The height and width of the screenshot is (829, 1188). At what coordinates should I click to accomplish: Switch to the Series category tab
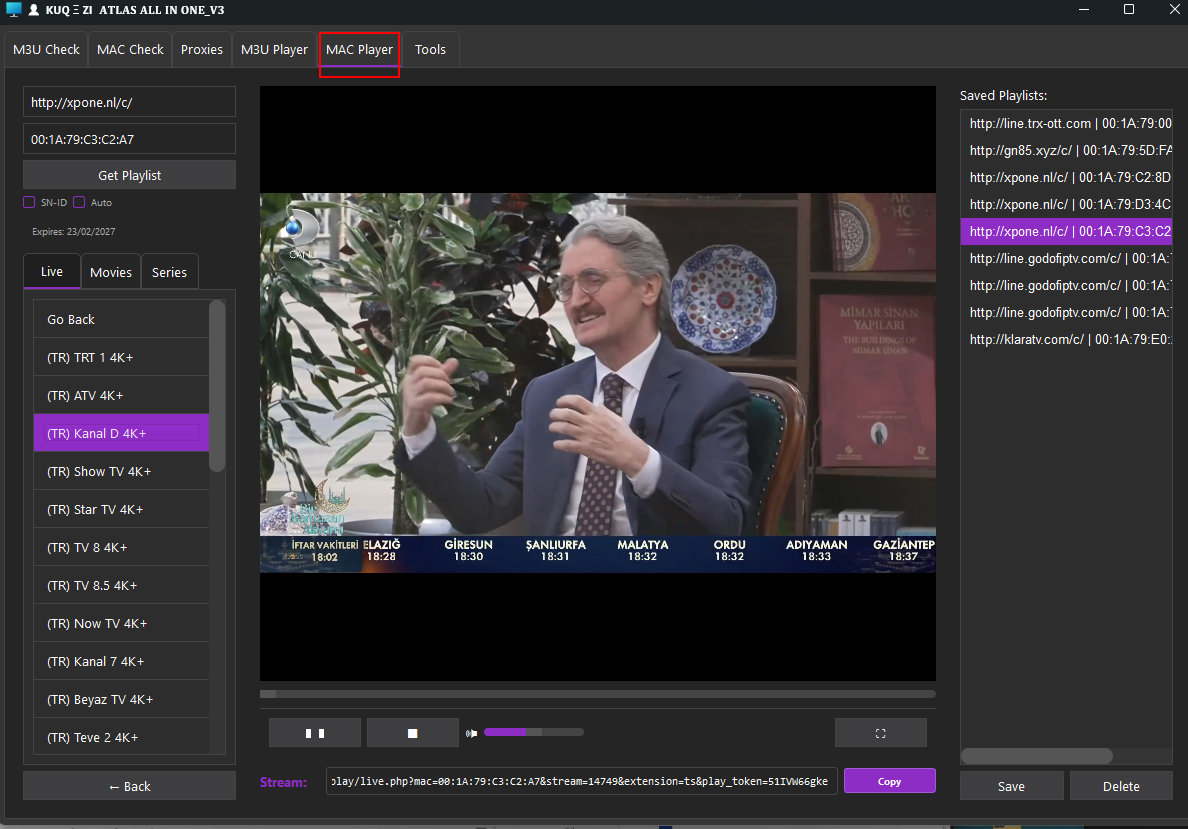pyautogui.click(x=169, y=272)
